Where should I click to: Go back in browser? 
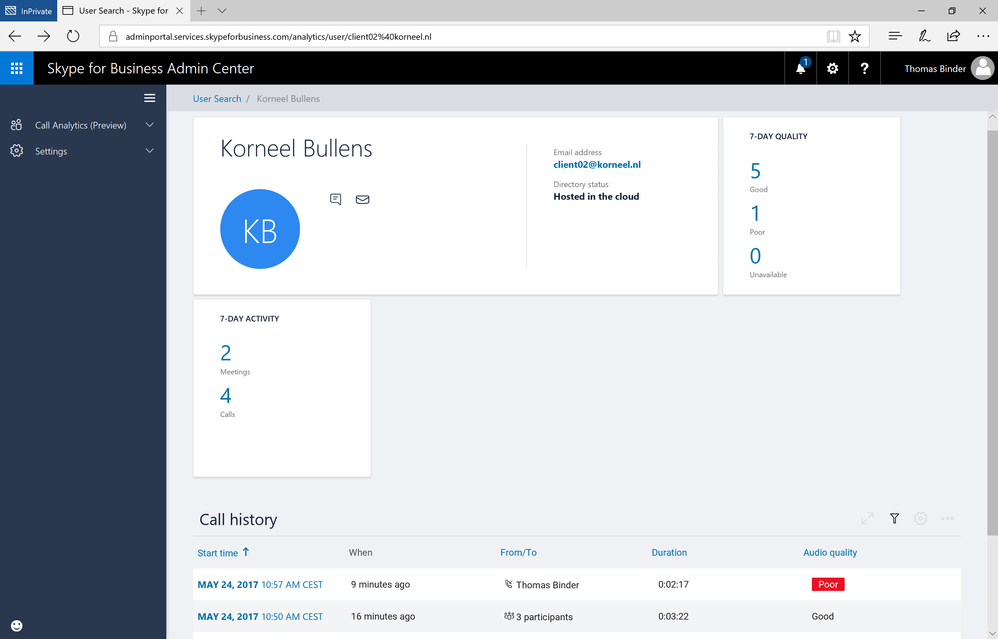point(15,36)
